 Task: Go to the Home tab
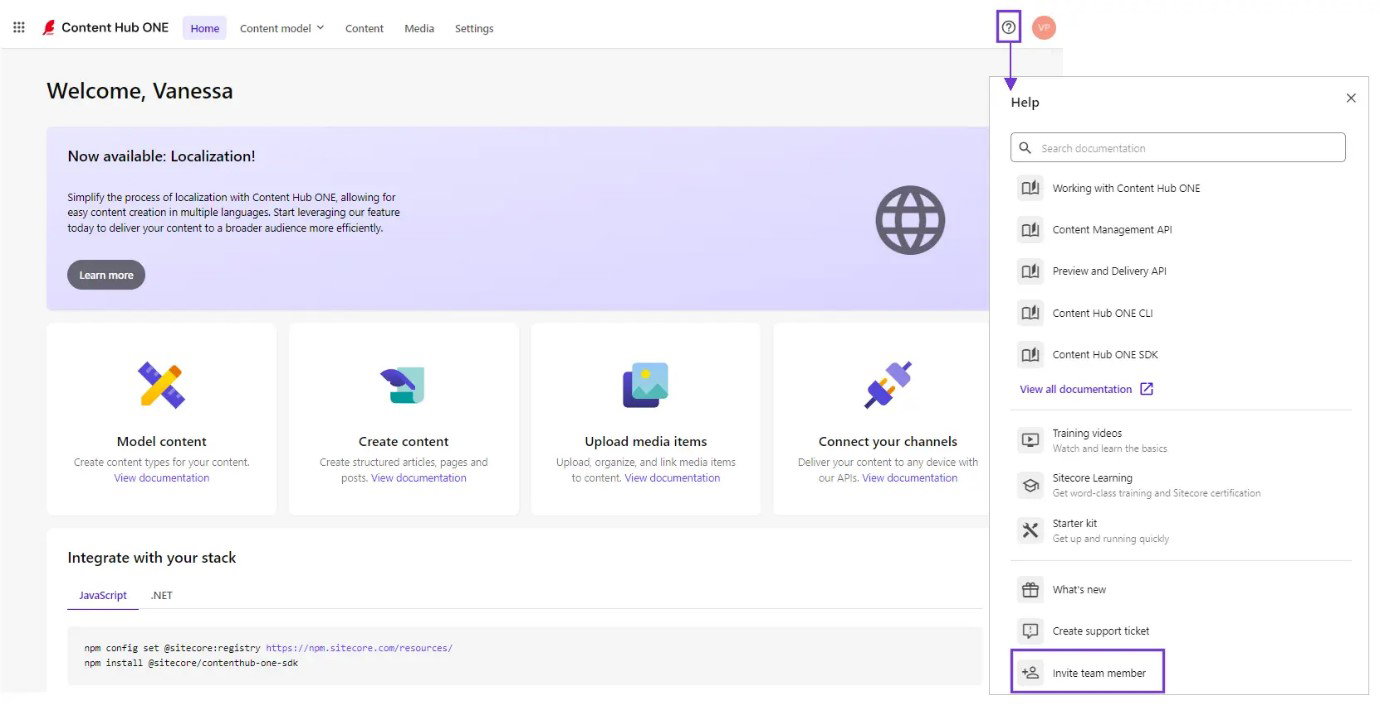pyautogui.click(x=205, y=28)
